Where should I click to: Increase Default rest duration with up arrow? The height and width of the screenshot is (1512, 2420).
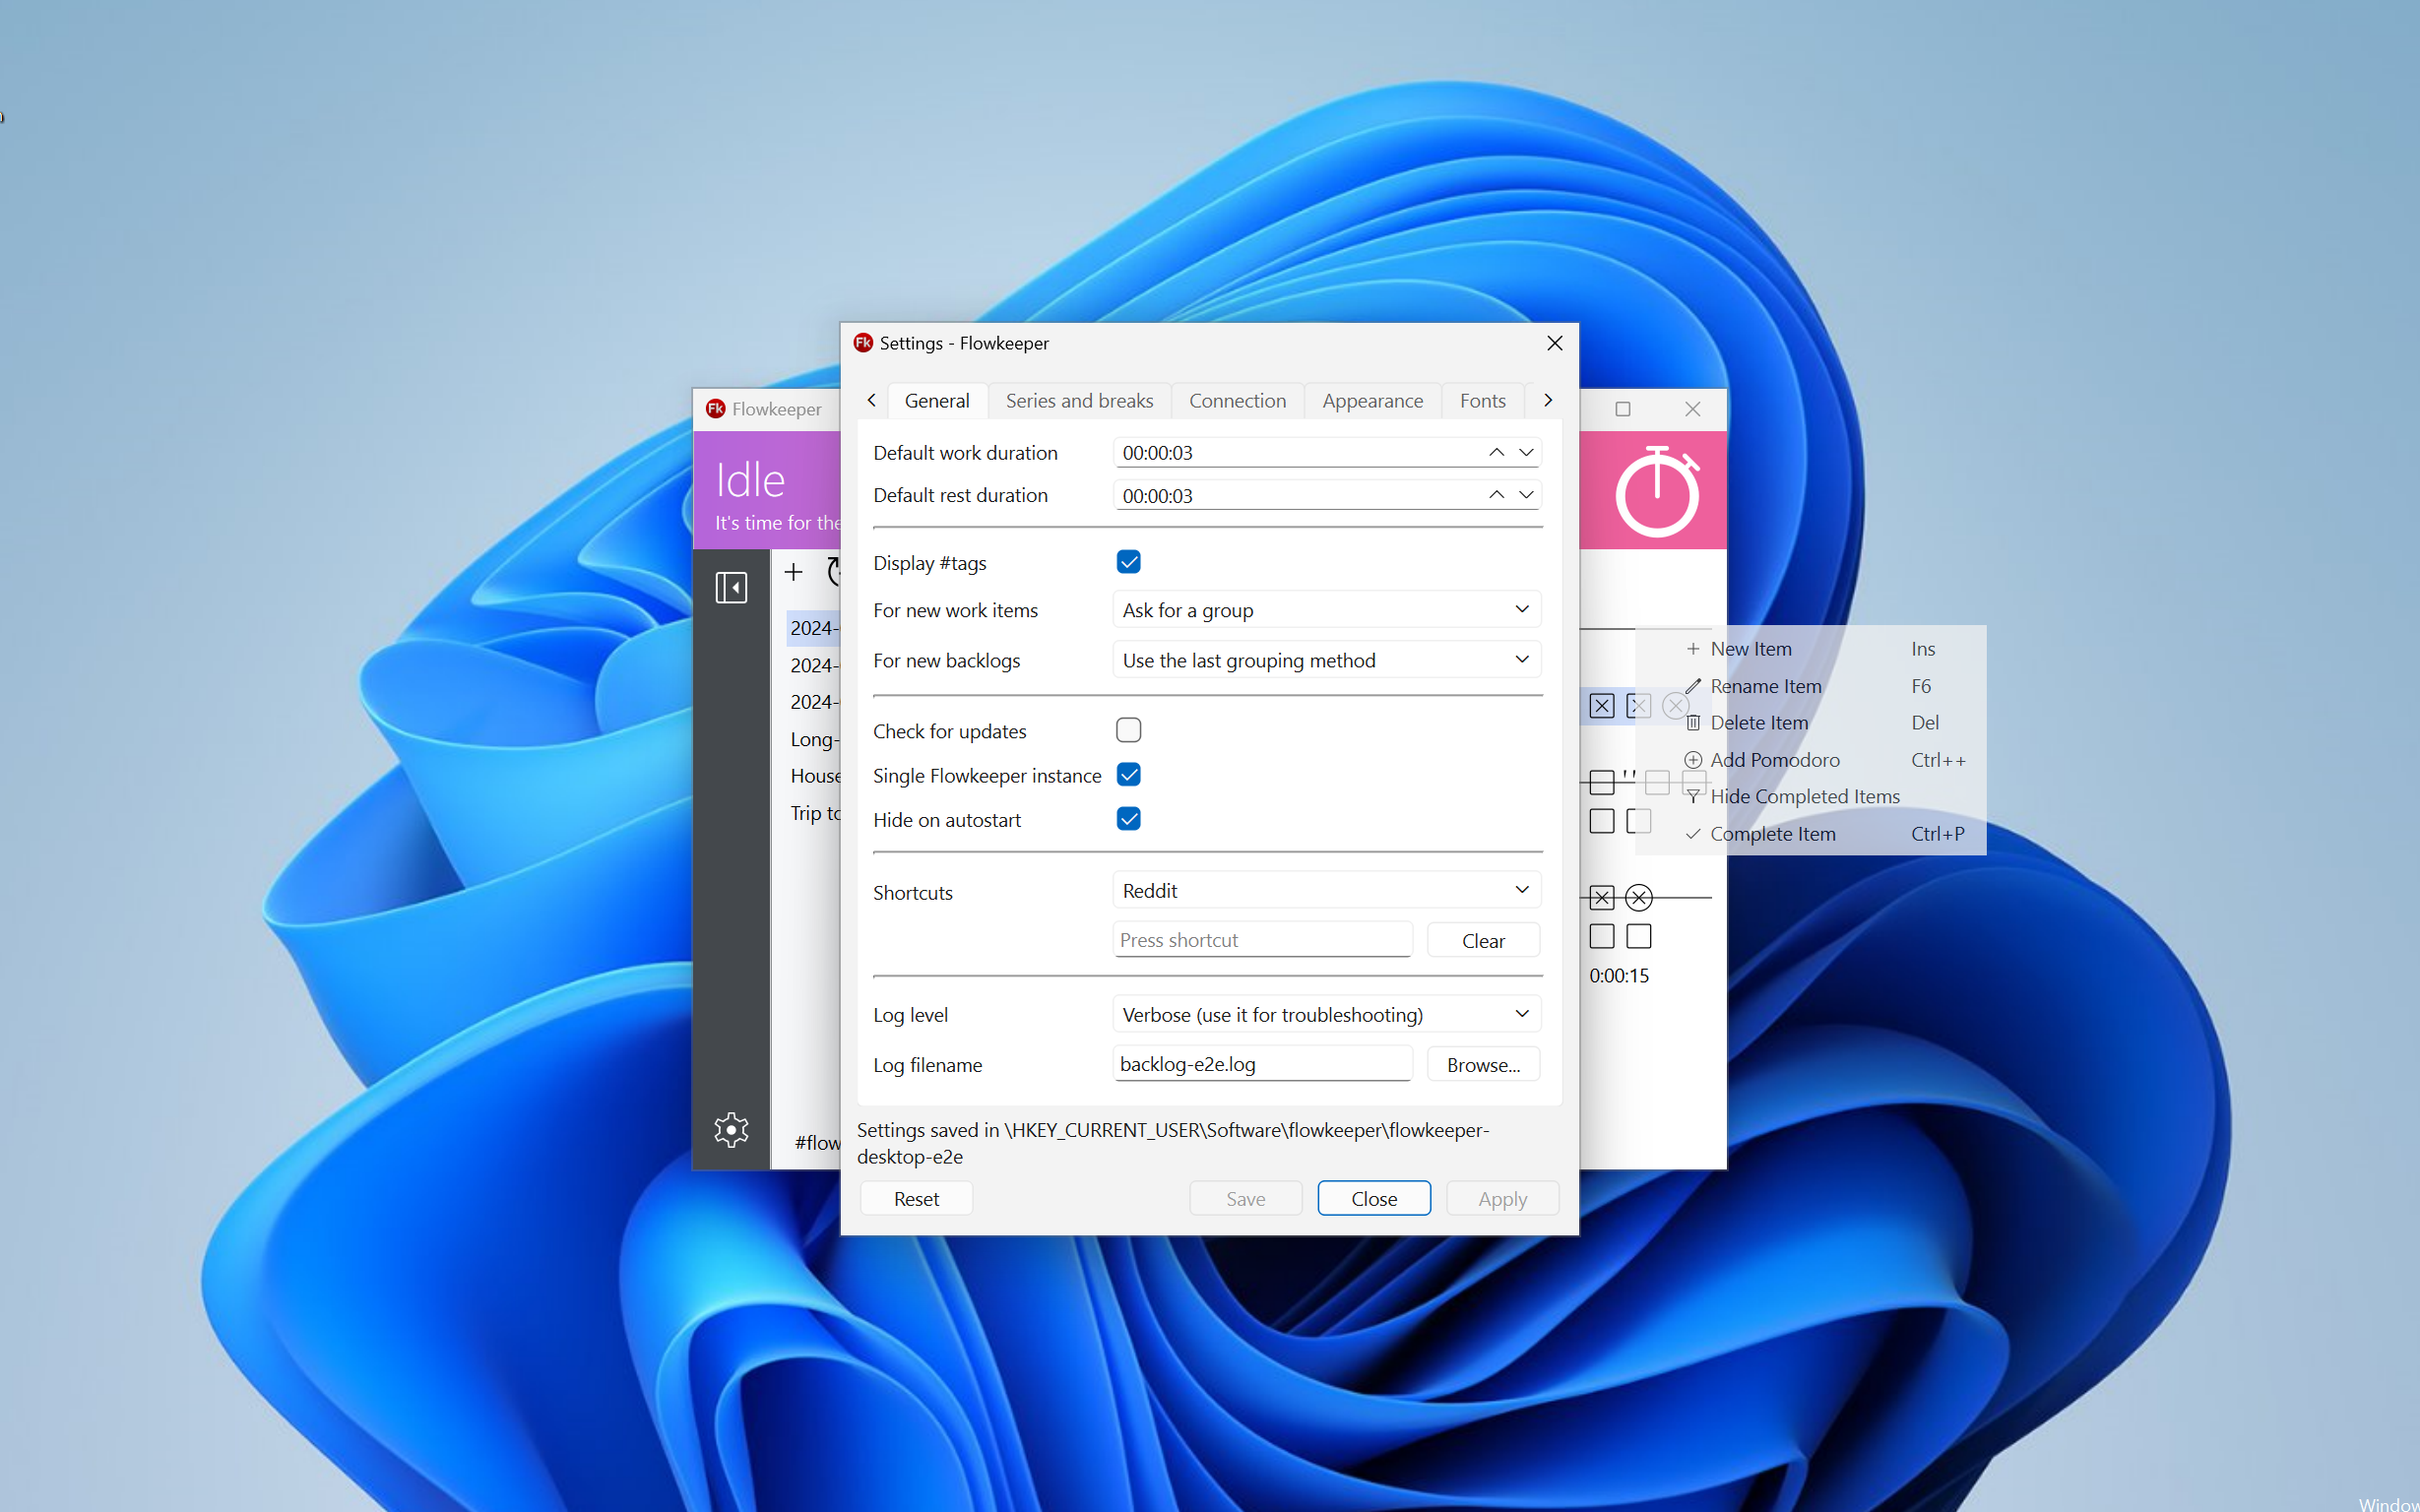pos(1496,494)
